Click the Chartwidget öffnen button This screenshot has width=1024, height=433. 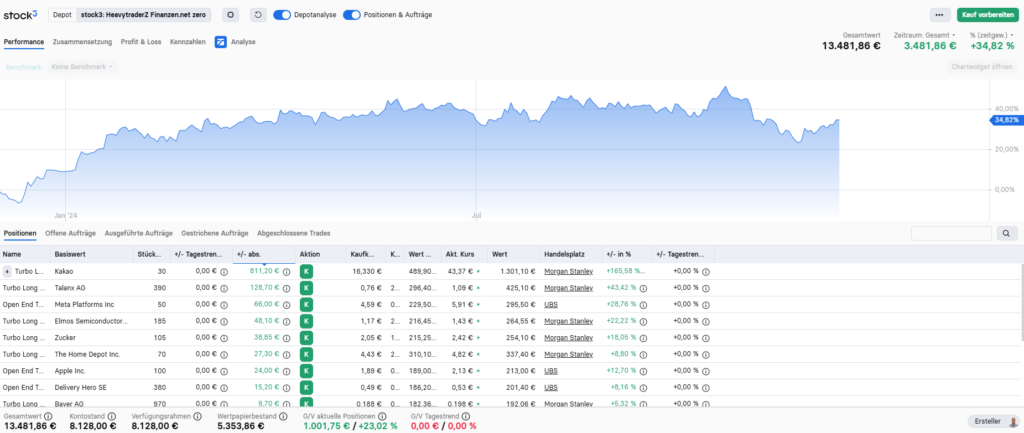(x=982, y=67)
